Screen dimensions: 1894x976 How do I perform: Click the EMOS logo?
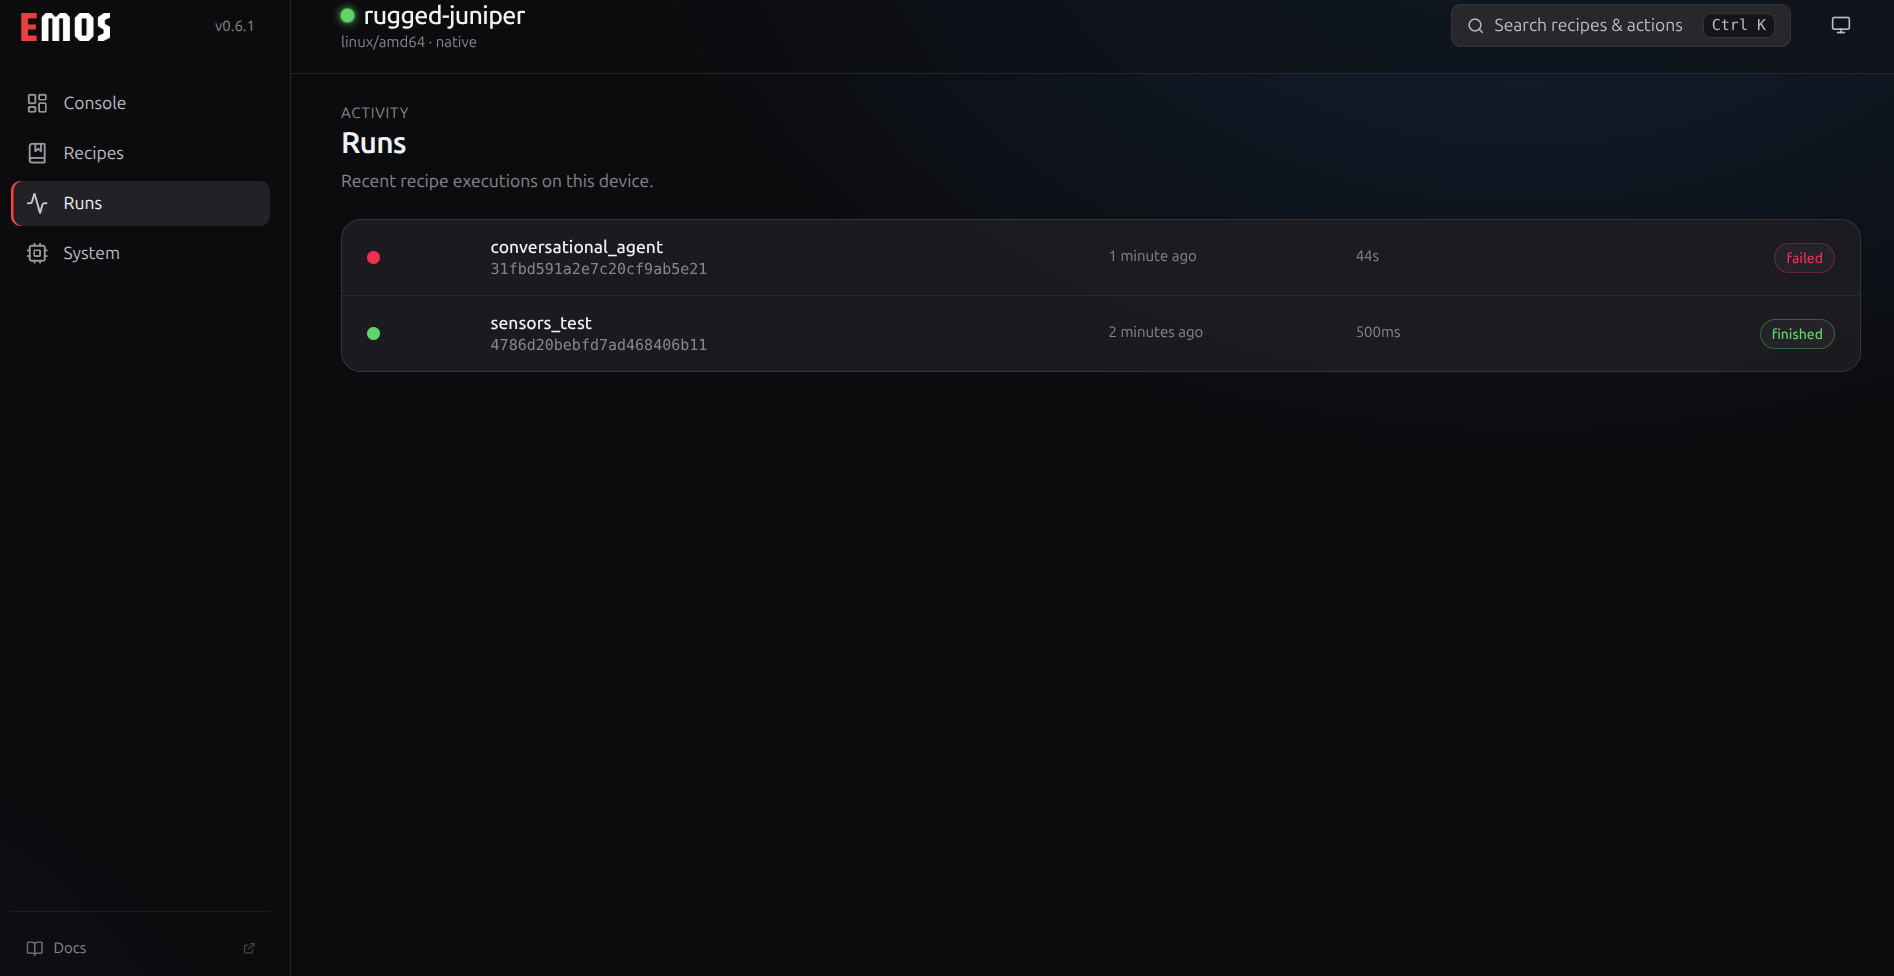(66, 27)
